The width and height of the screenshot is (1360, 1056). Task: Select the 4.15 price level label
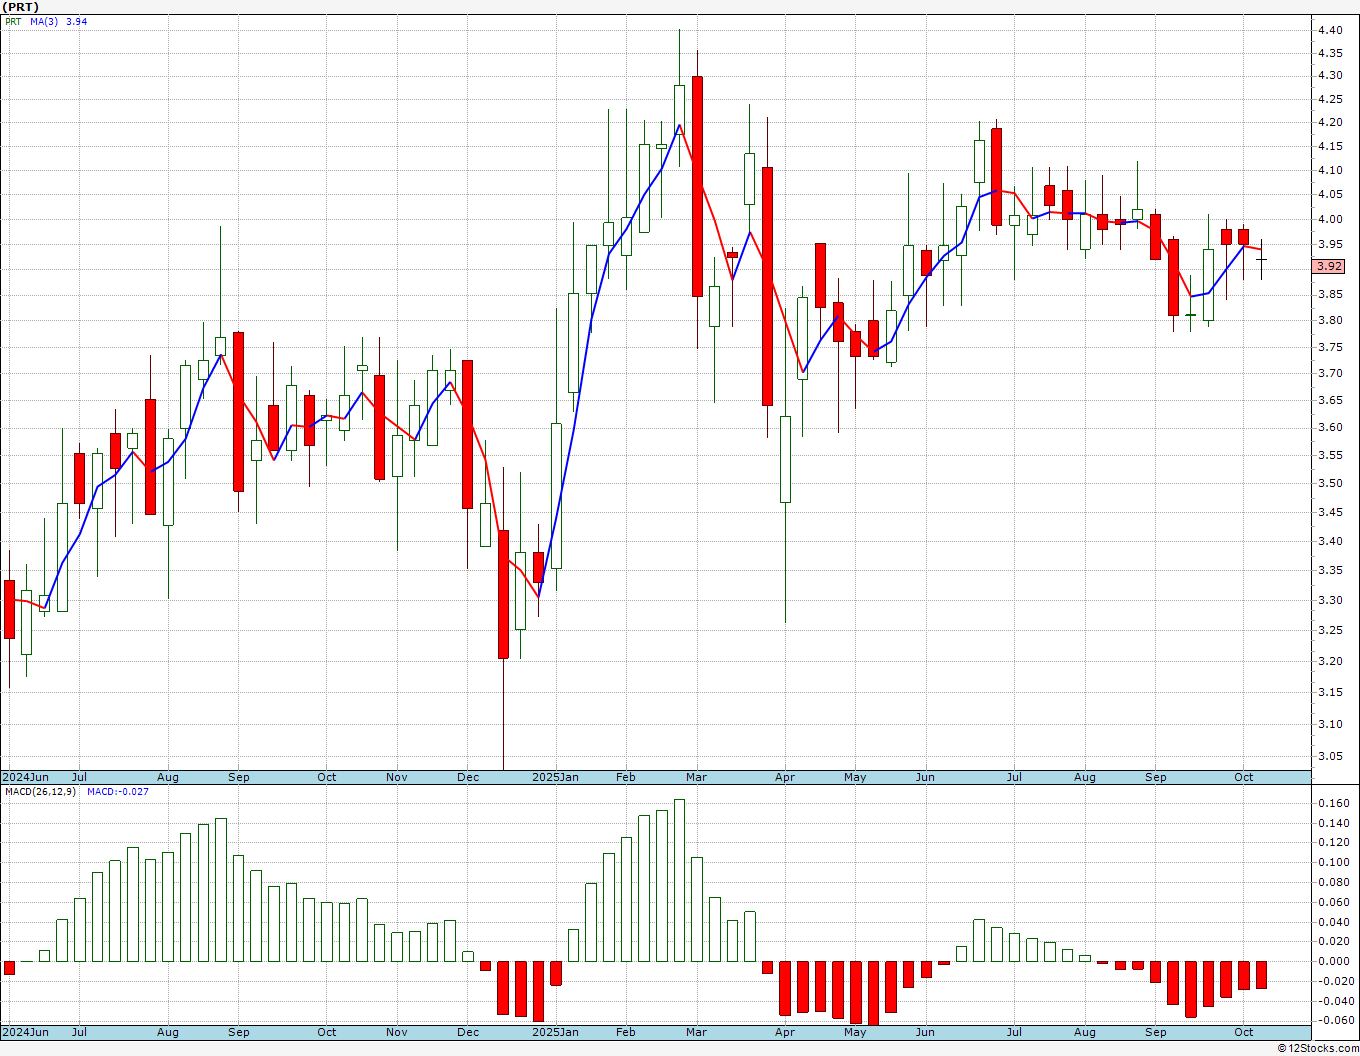(x=1330, y=146)
